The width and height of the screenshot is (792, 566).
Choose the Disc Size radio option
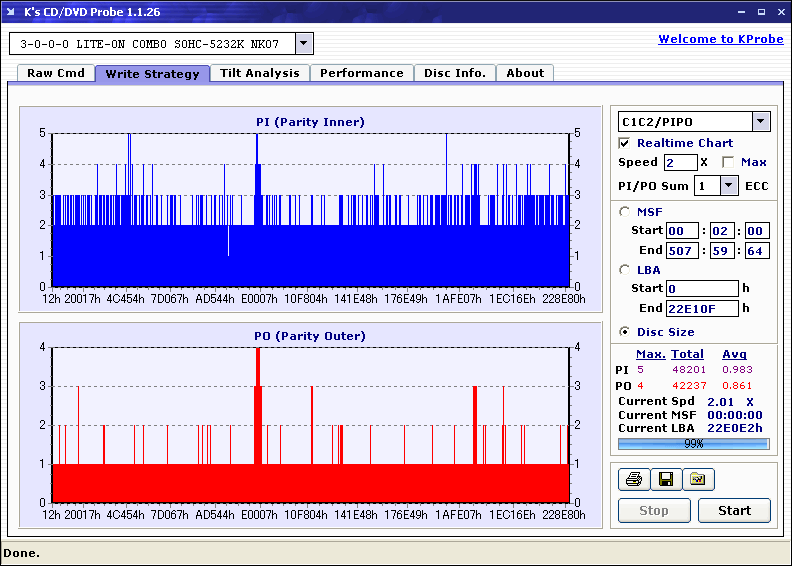click(x=625, y=332)
